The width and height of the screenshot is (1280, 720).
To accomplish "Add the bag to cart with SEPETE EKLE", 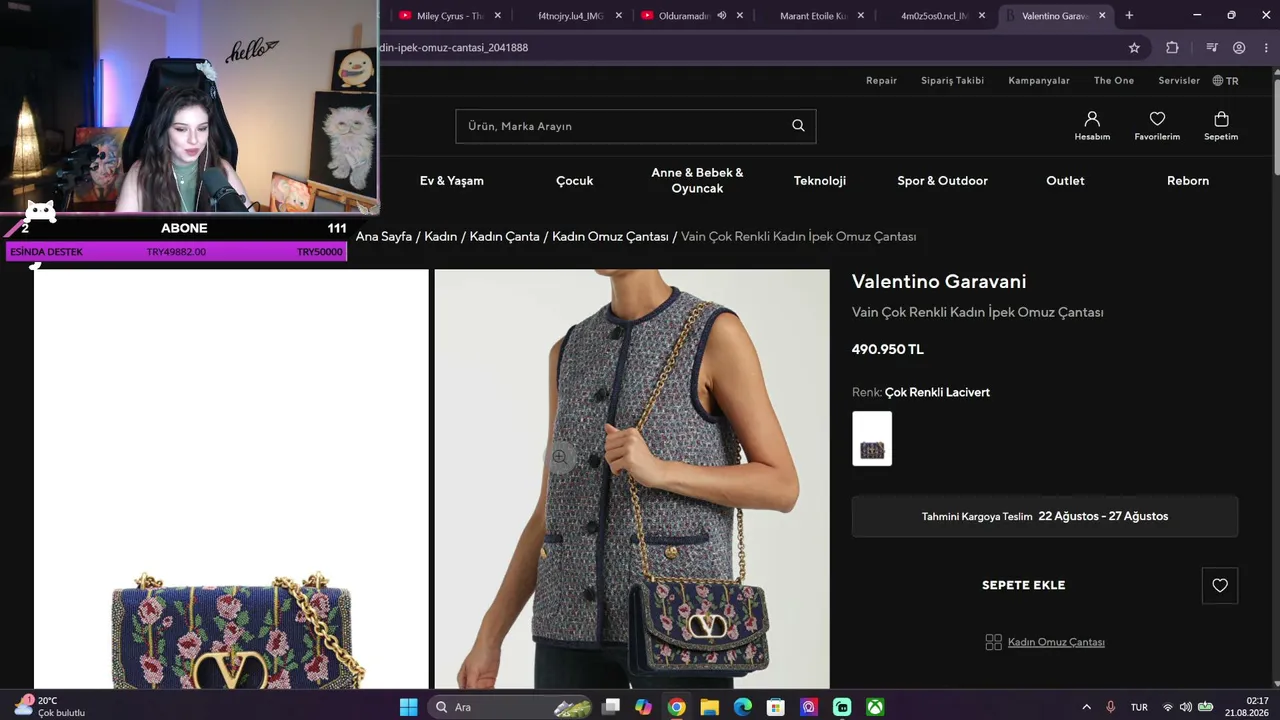I will pyautogui.click(x=1024, y=585).
